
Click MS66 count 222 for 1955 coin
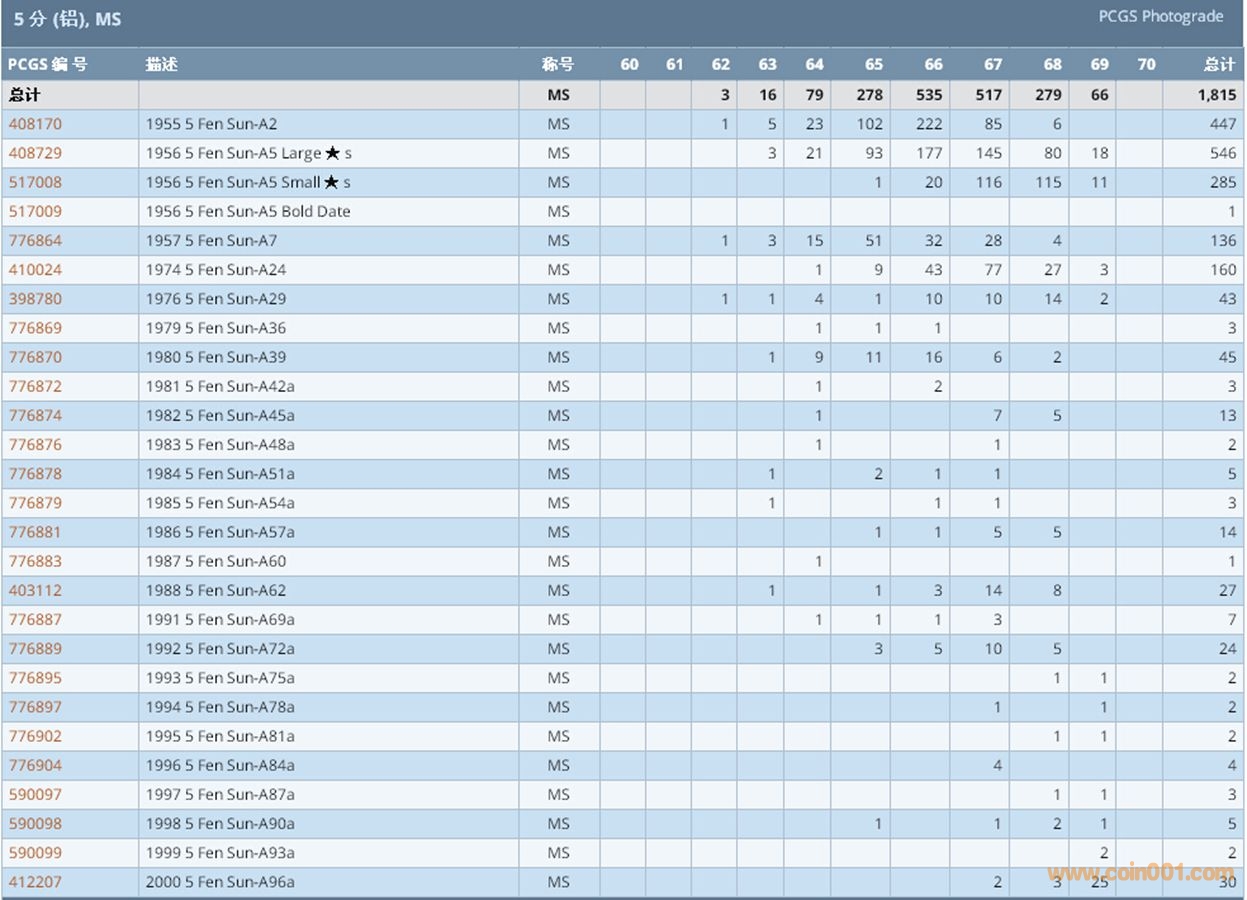(928, 124)
